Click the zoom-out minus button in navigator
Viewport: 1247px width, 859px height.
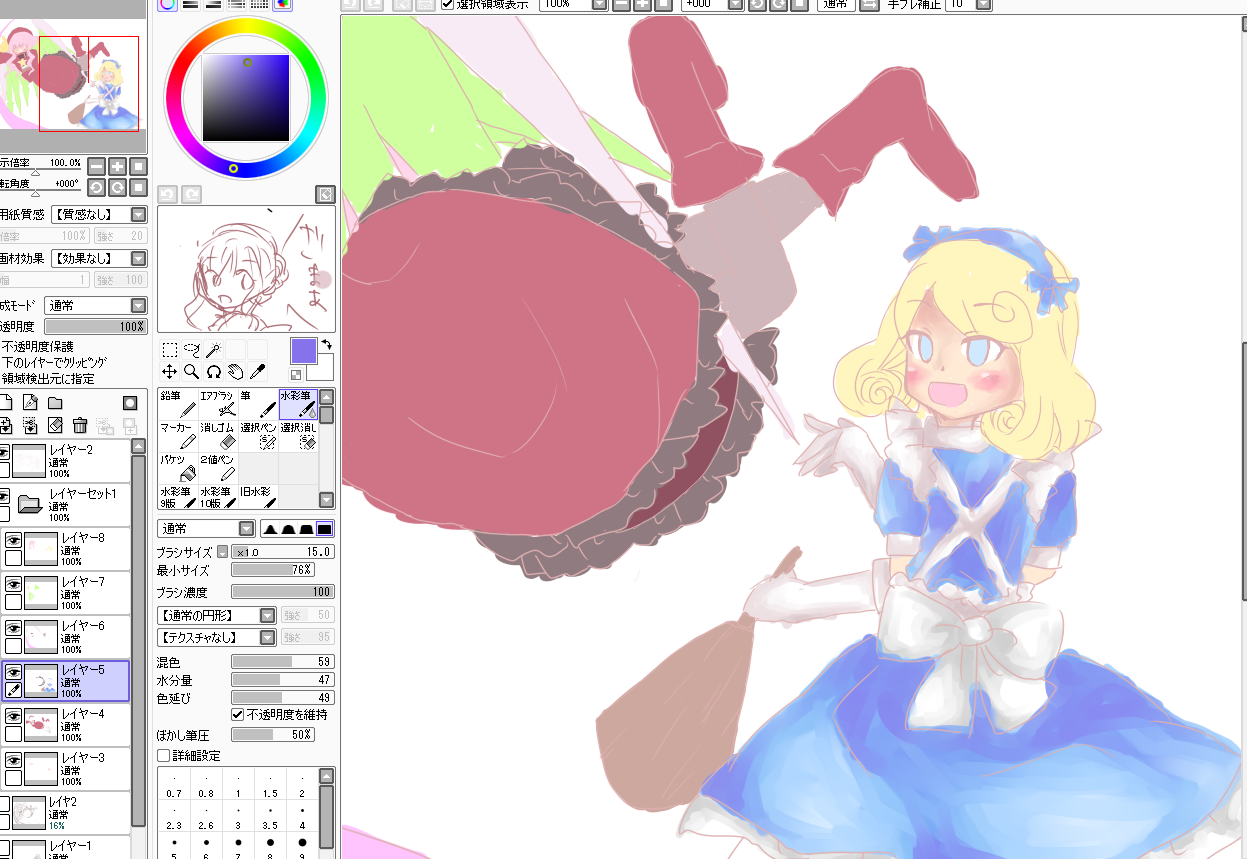[x=96, y=167]
